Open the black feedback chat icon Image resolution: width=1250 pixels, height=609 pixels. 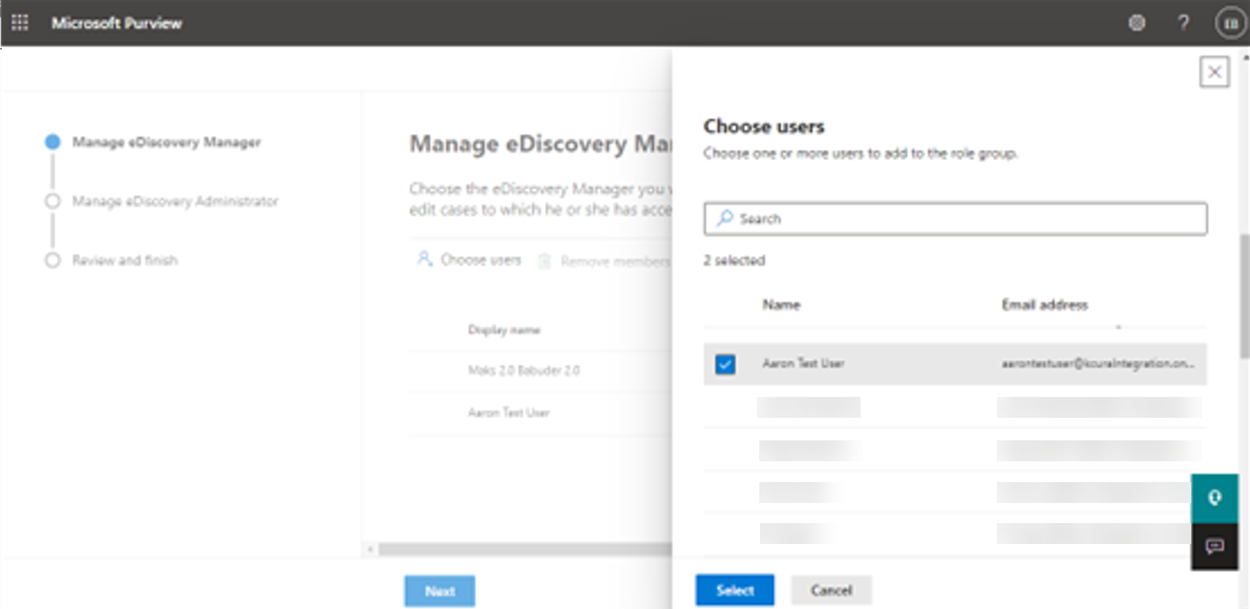pos(1215,546)
